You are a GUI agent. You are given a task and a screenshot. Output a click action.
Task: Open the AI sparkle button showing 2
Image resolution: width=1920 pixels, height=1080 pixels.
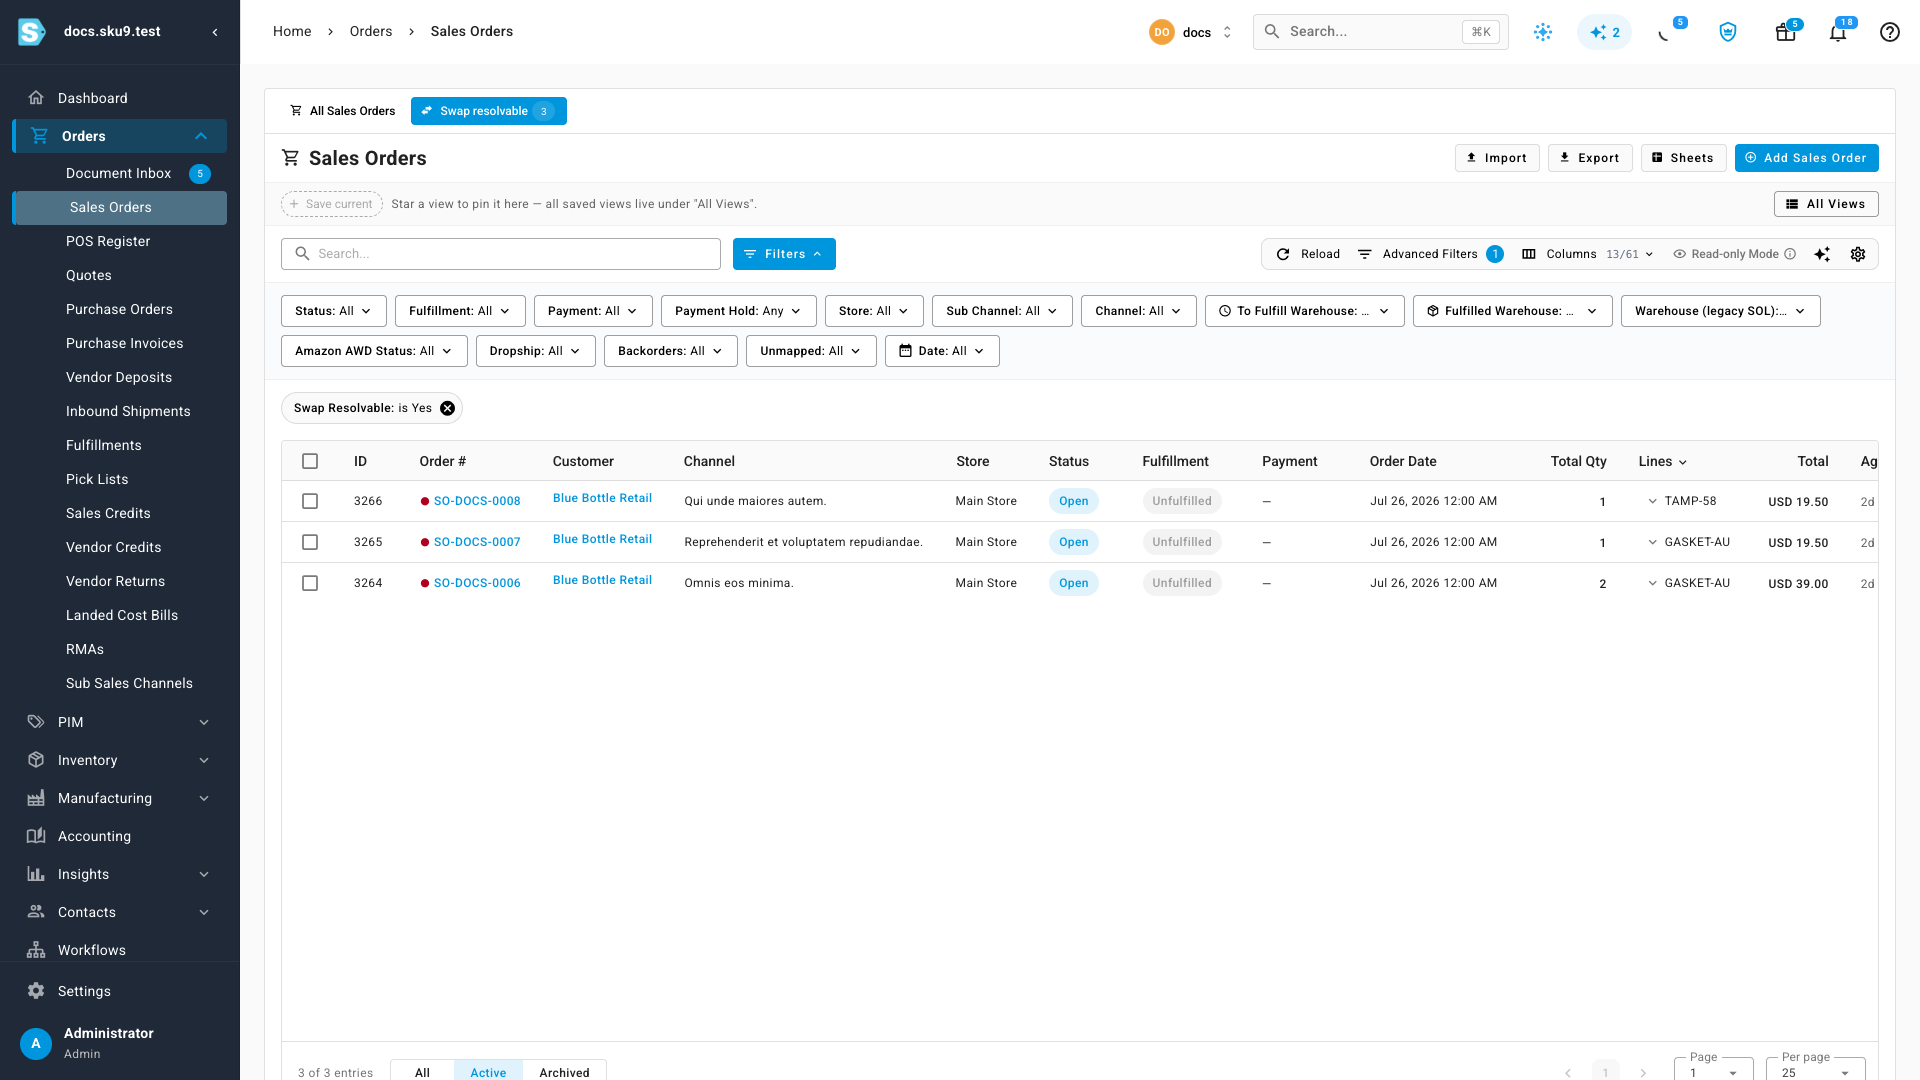click(x=1604, y=32)
